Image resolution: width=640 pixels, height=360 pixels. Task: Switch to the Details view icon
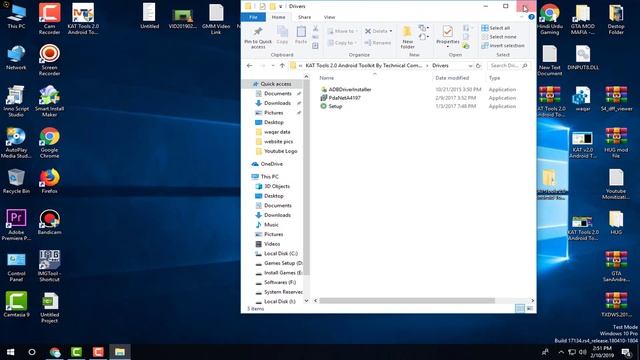(x=520, y=309)
